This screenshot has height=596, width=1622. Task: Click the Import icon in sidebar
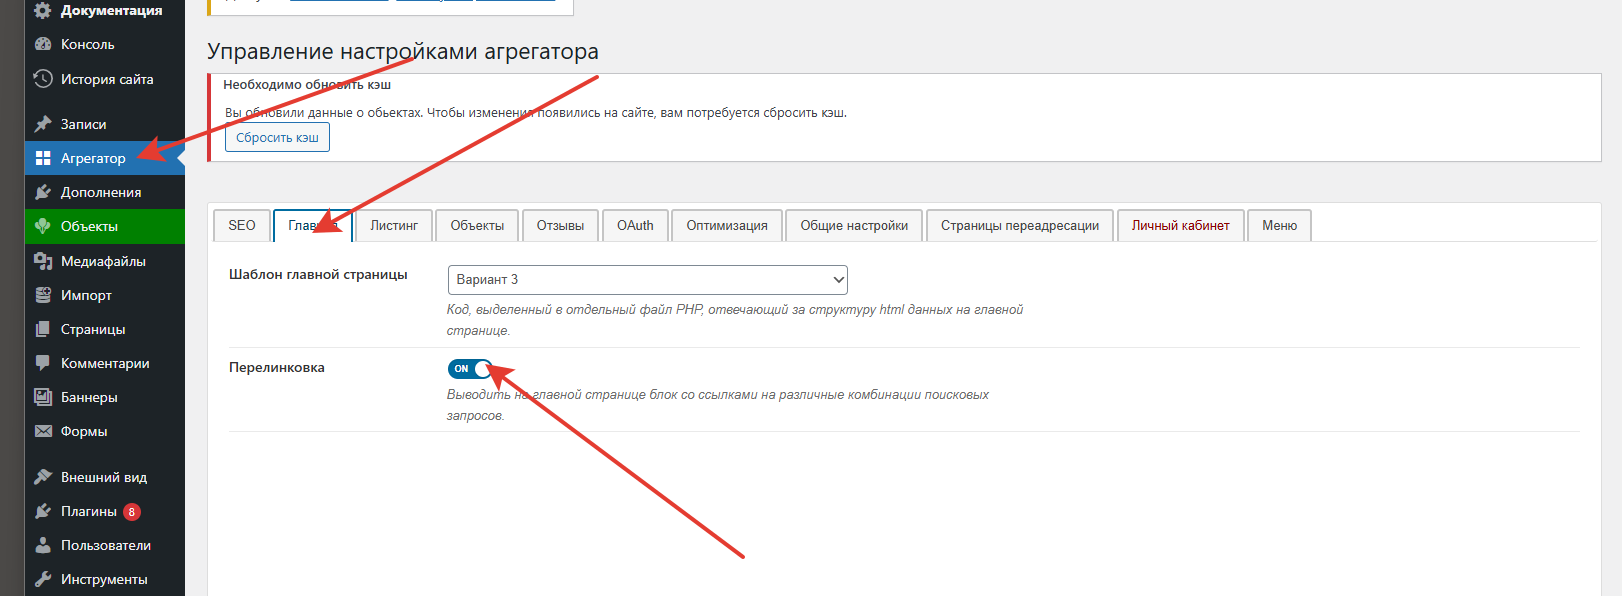[x=43, y=295]
